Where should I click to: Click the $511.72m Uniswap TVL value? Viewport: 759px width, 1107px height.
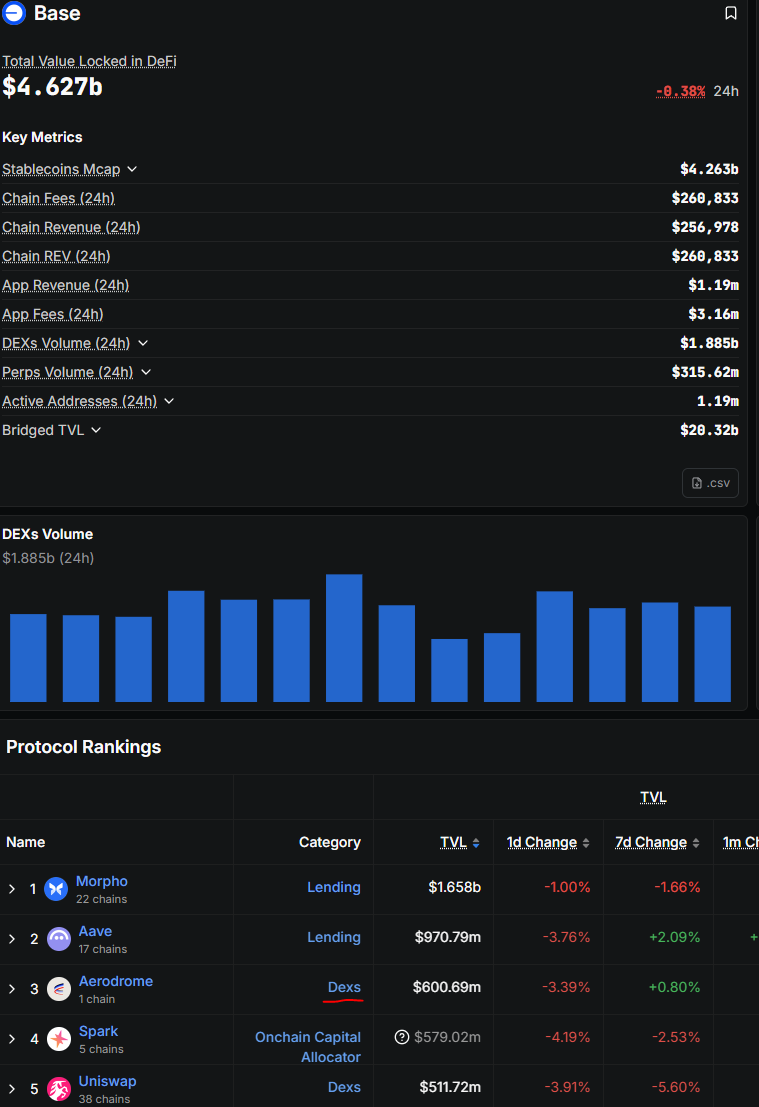tap(450, 1087)
